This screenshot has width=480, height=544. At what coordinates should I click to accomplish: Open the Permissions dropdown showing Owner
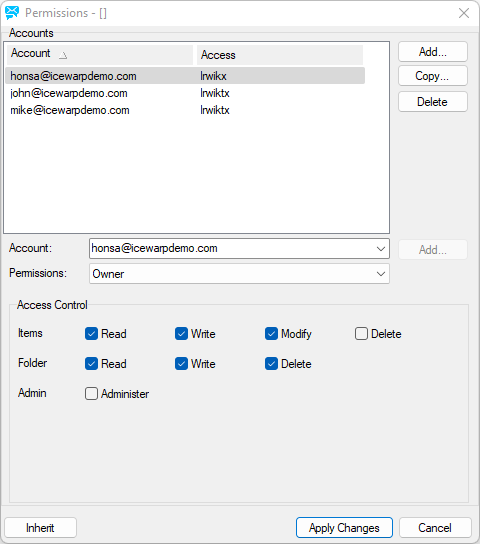pyautogui.click(x=239, y=274)
